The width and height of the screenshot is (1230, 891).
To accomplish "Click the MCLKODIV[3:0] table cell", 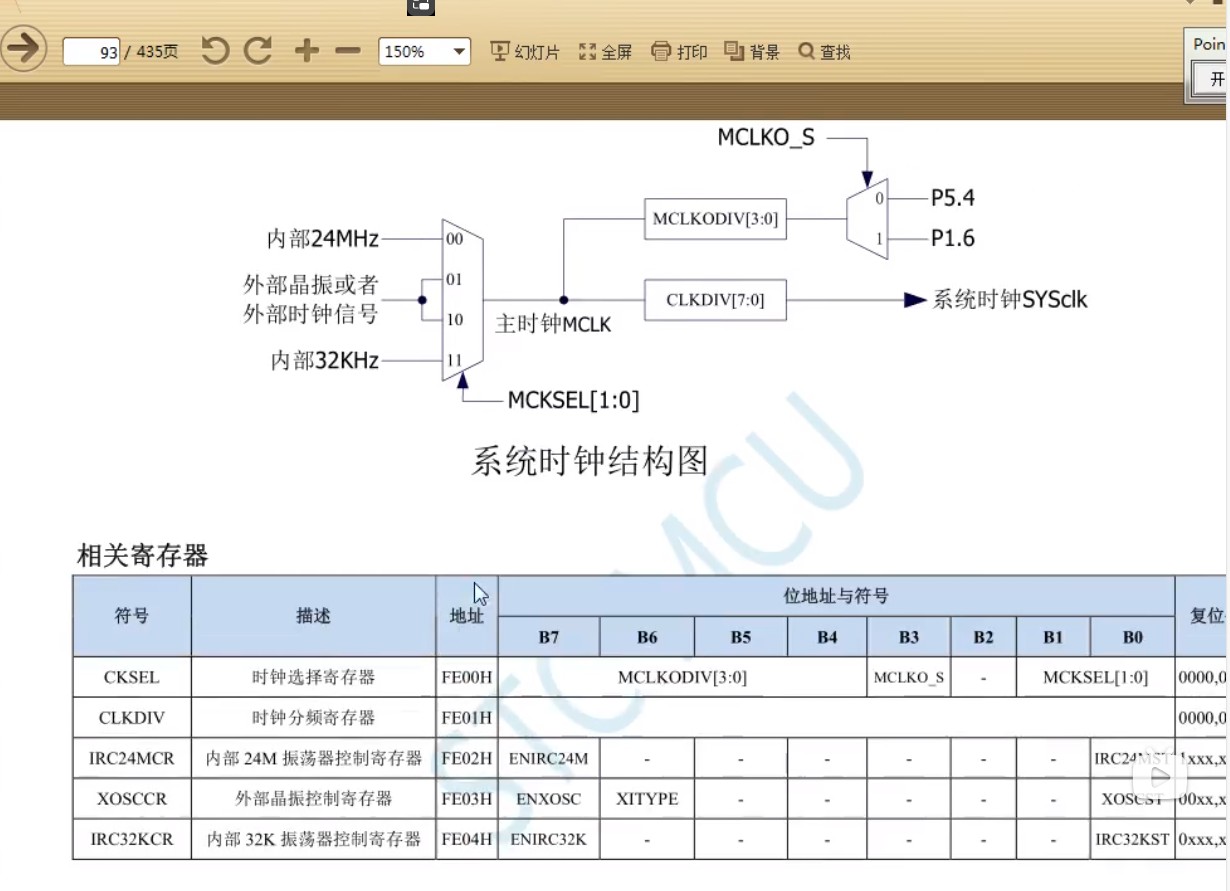I will click(683, 677).
